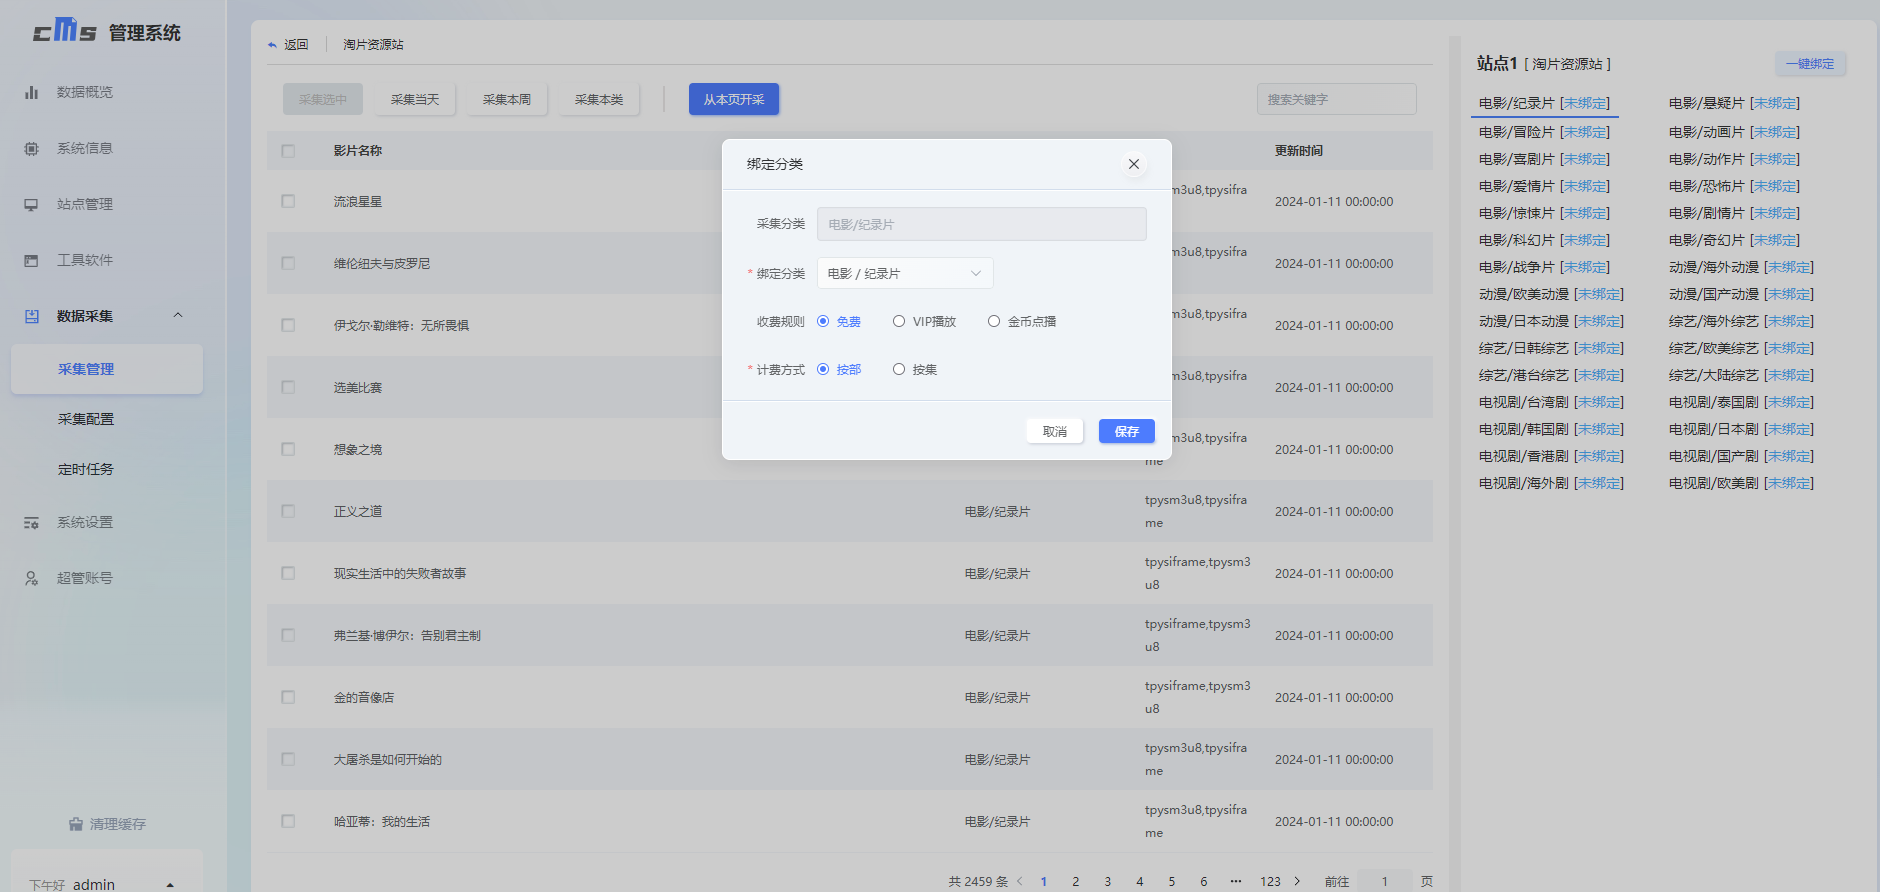Click the 更新时间 column header
The height and width of the screenshot is (892, 1880).
coord(1299,151)
